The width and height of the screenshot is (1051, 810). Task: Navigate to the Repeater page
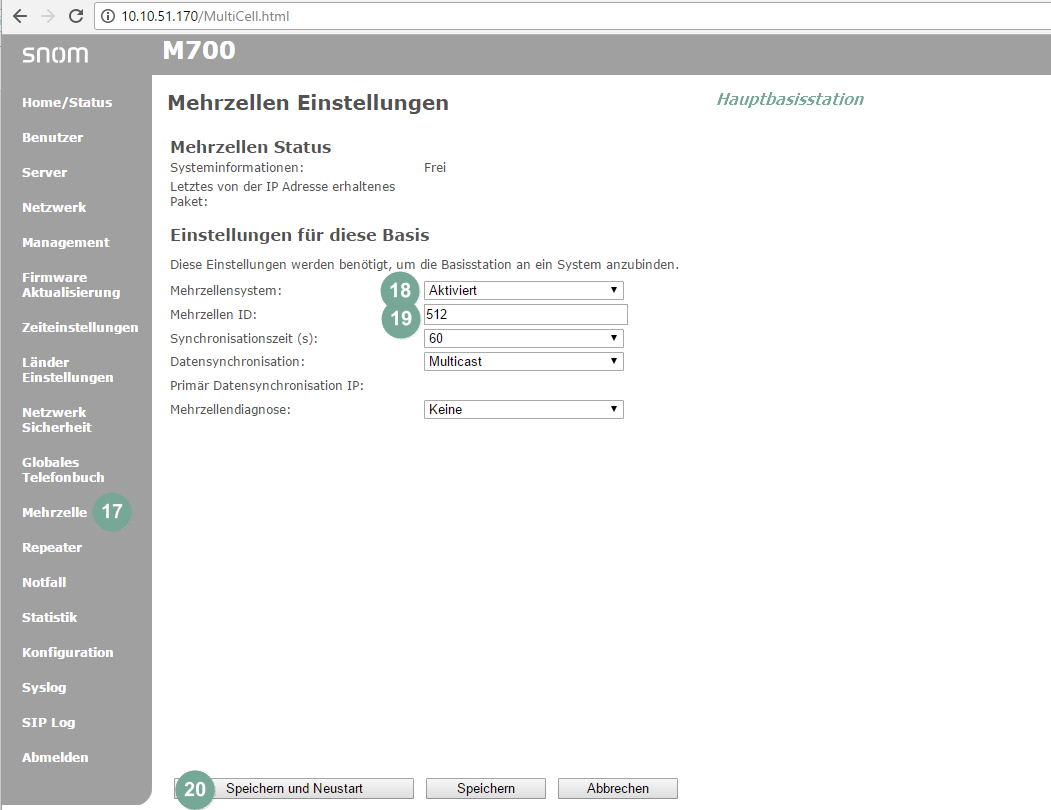[x=52, y=548]
